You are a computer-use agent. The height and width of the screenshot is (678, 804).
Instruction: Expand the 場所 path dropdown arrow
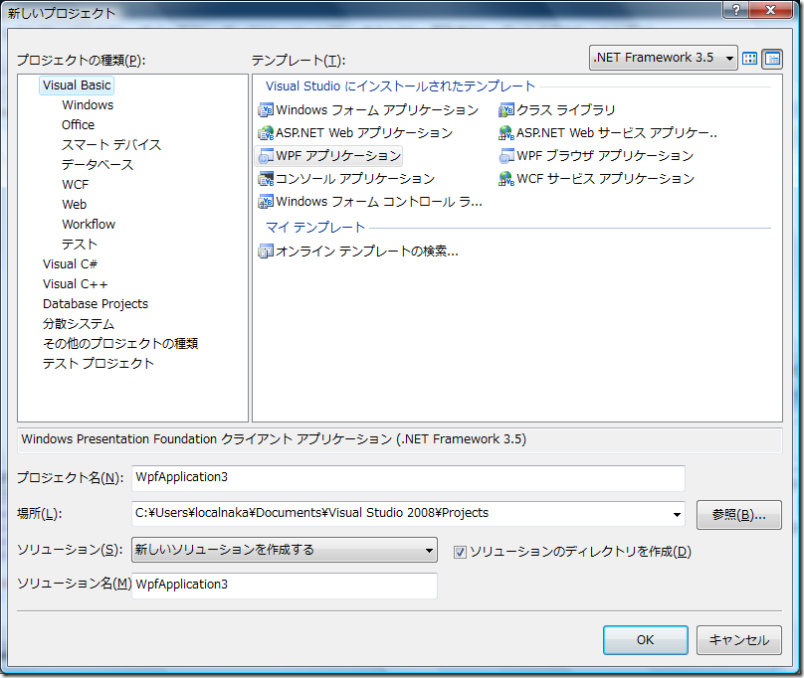(x=677, y=514)
